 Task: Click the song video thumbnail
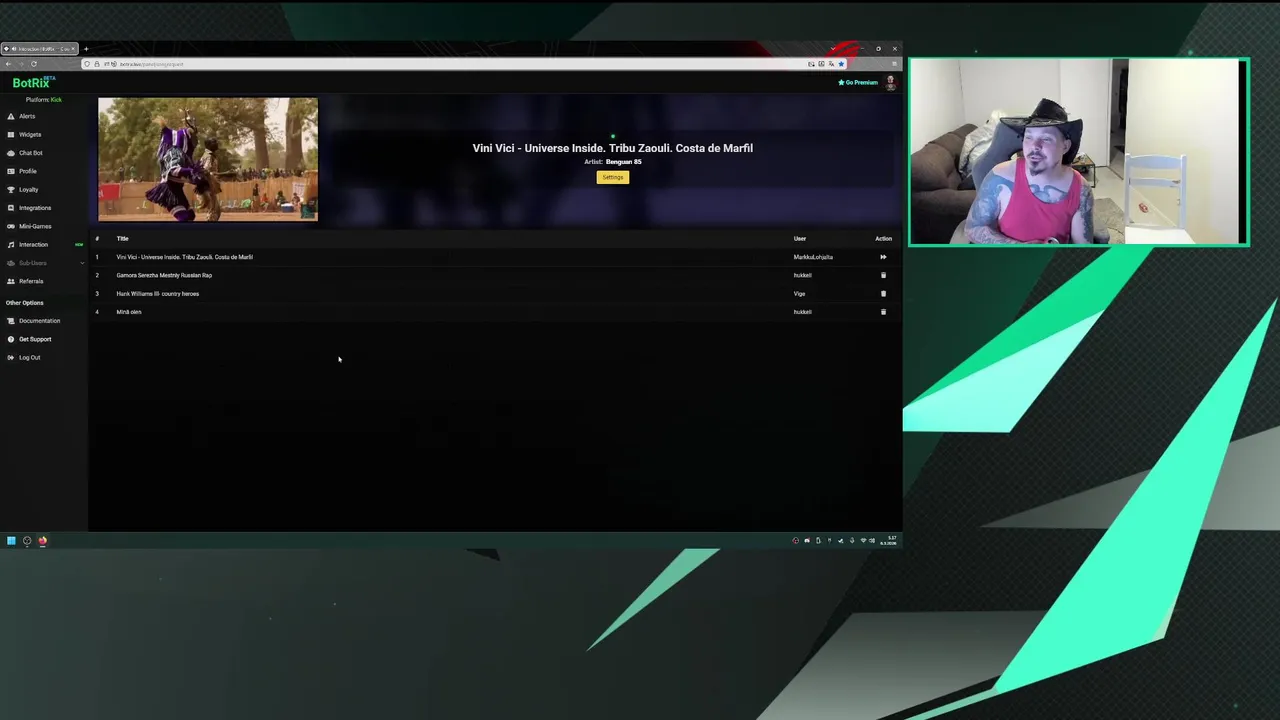click(x=208, y=159)
